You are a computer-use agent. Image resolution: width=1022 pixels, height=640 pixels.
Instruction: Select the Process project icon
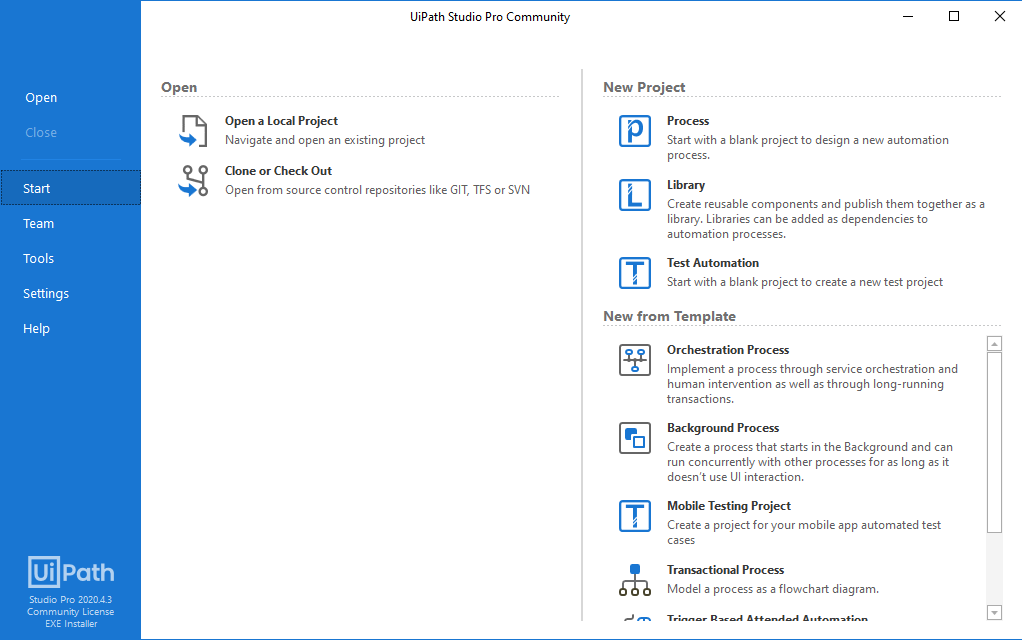point(635,131)
